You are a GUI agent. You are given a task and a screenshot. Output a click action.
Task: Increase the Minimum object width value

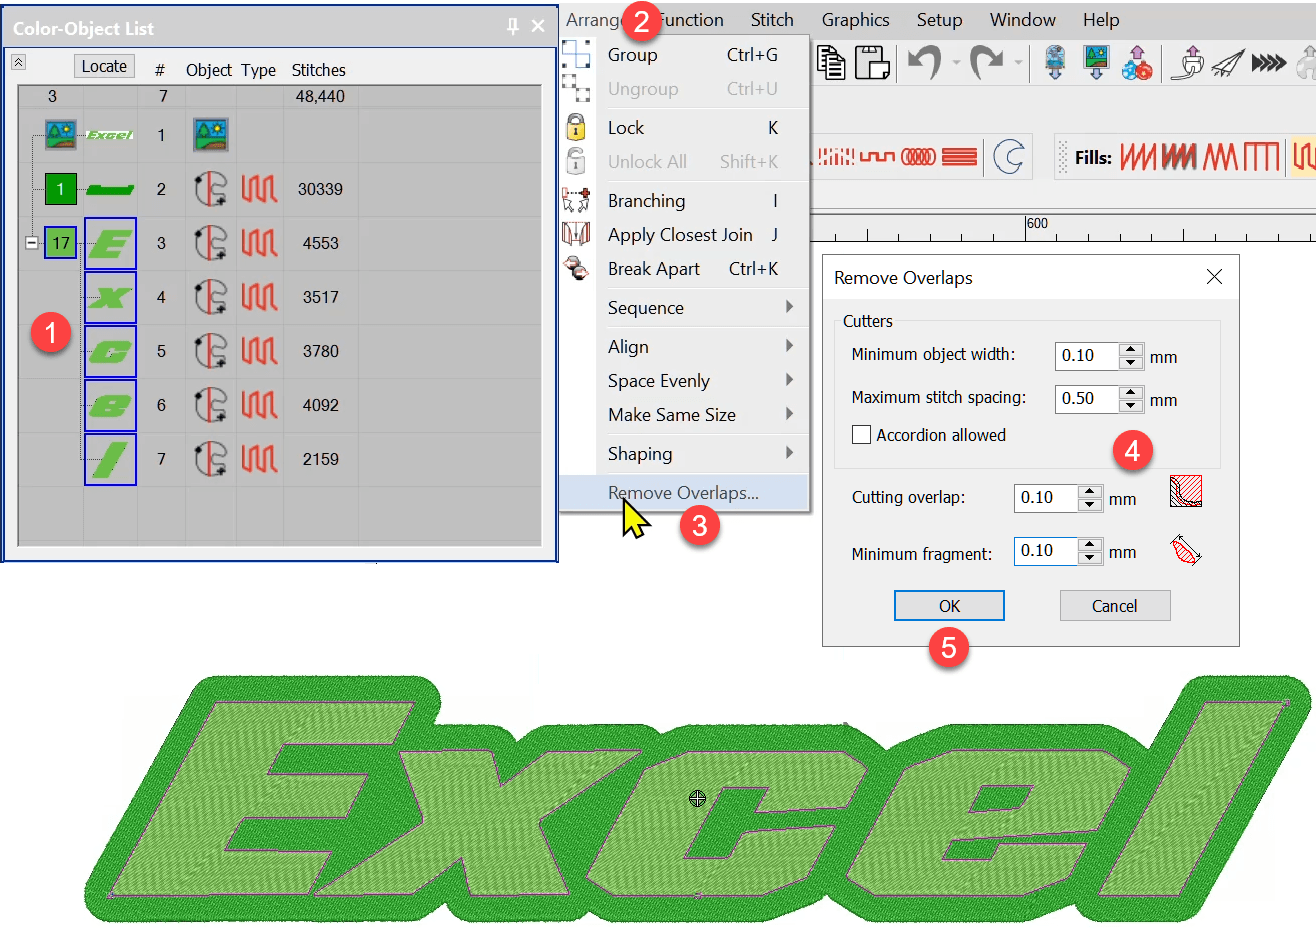[1131, 349]
